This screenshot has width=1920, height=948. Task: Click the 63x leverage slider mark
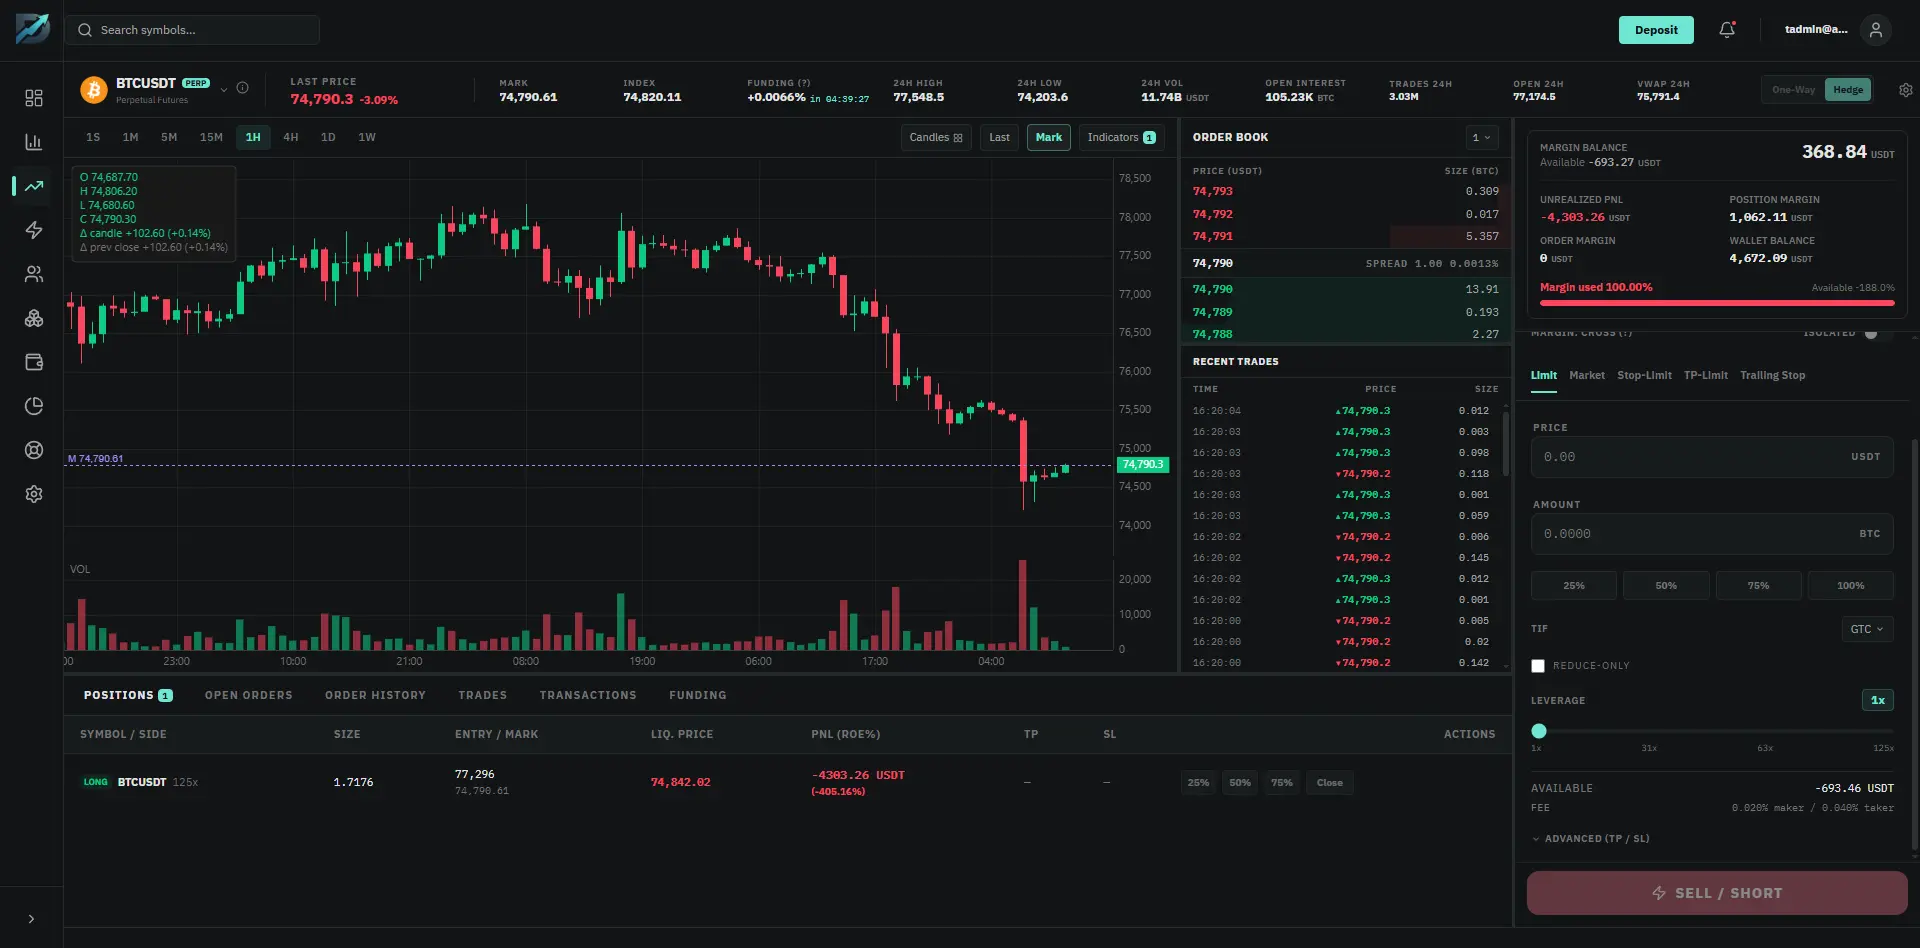click(1765, 749)
